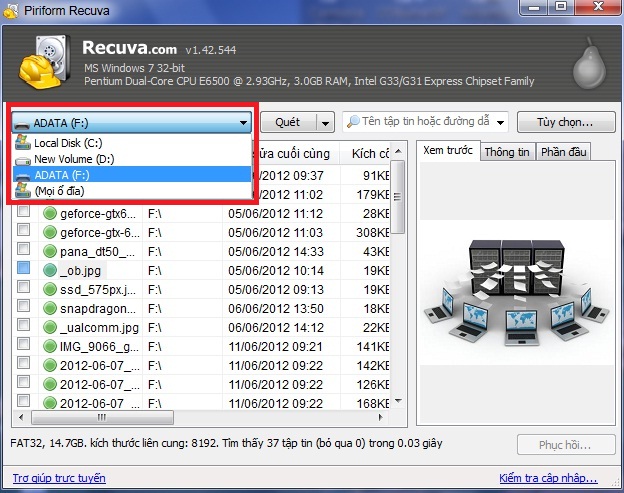624x493 pixels.
Task: Start scan with the Quét button
Action: coord(288,123)
